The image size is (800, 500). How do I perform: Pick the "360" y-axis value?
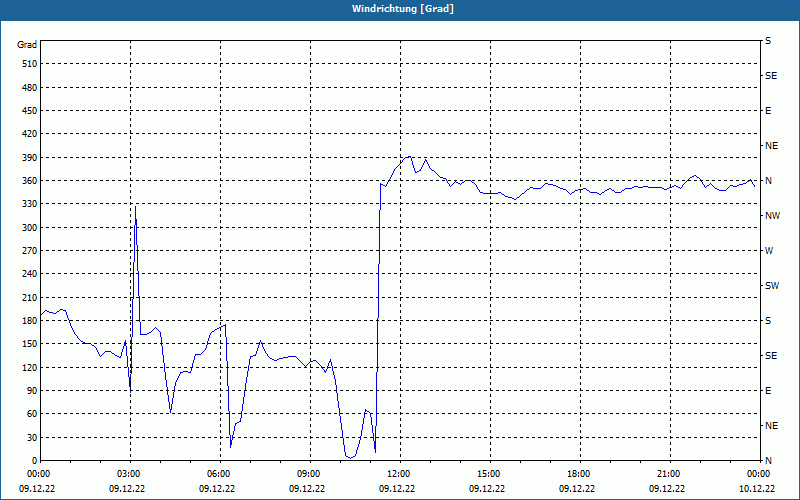(30, 181)
